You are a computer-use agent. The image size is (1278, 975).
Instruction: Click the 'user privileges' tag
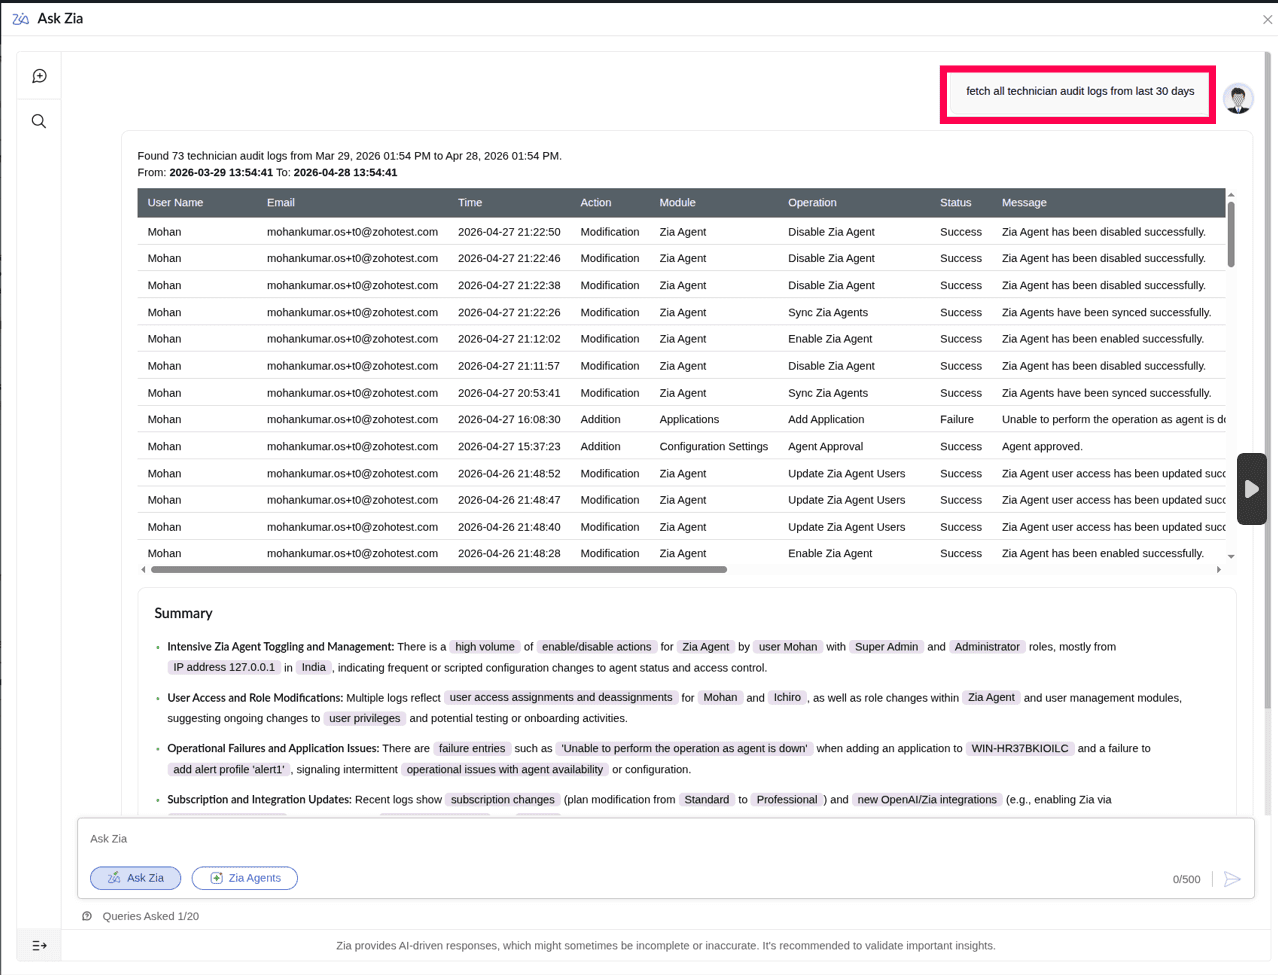[x=365, y=718]
